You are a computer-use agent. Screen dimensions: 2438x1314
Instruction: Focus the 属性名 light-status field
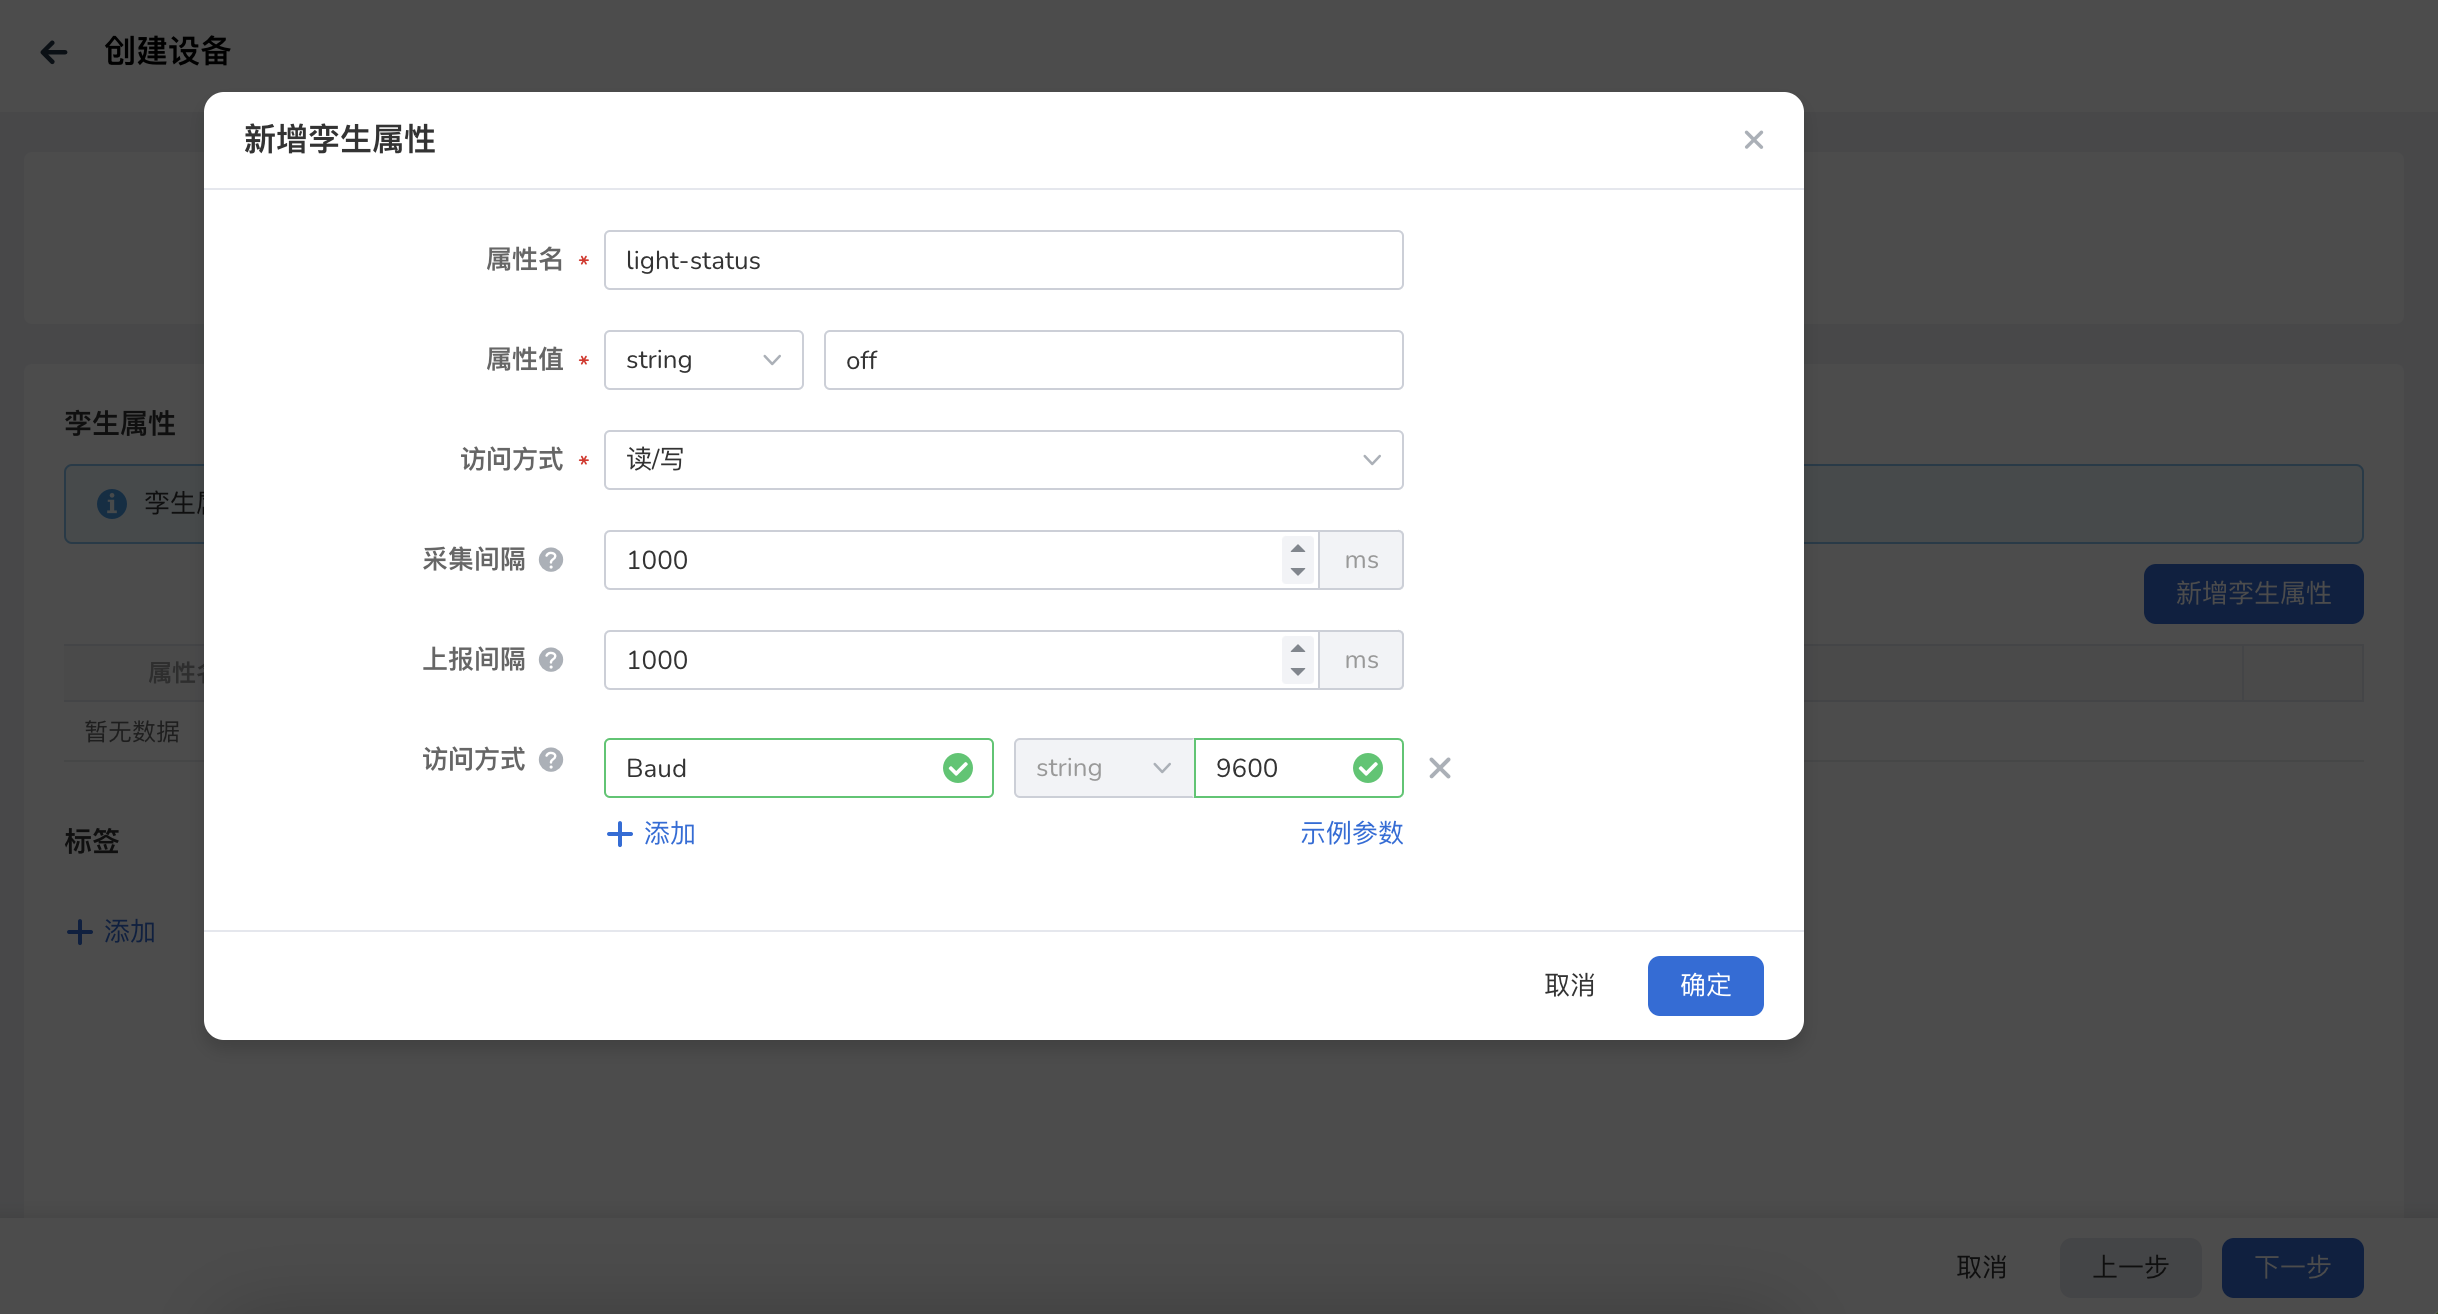pyautogui.click(x=1003, y=260)
